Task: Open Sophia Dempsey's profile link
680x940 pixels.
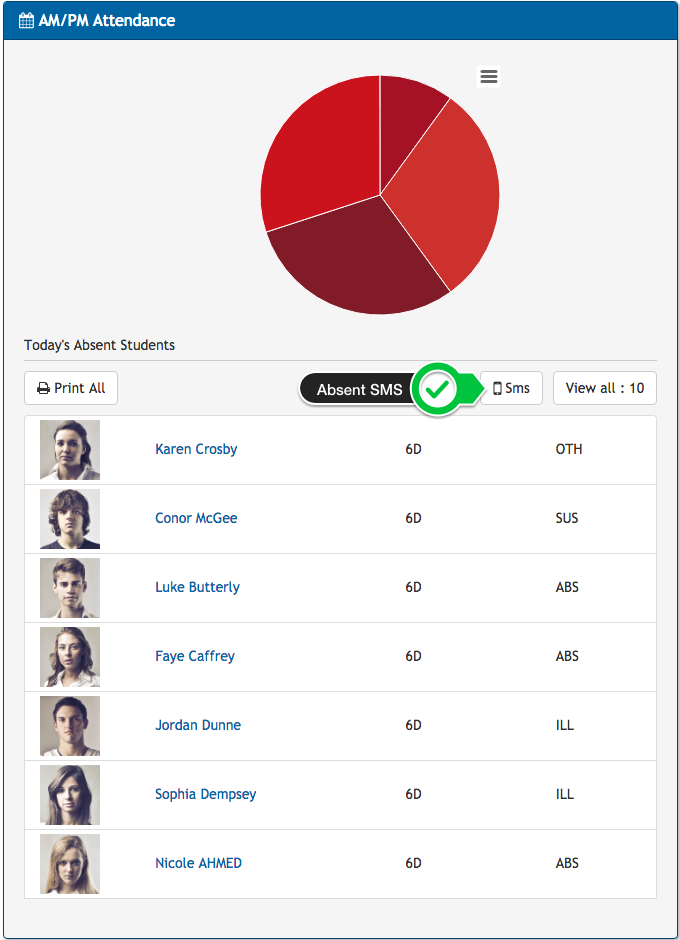Action: [205, 794]
